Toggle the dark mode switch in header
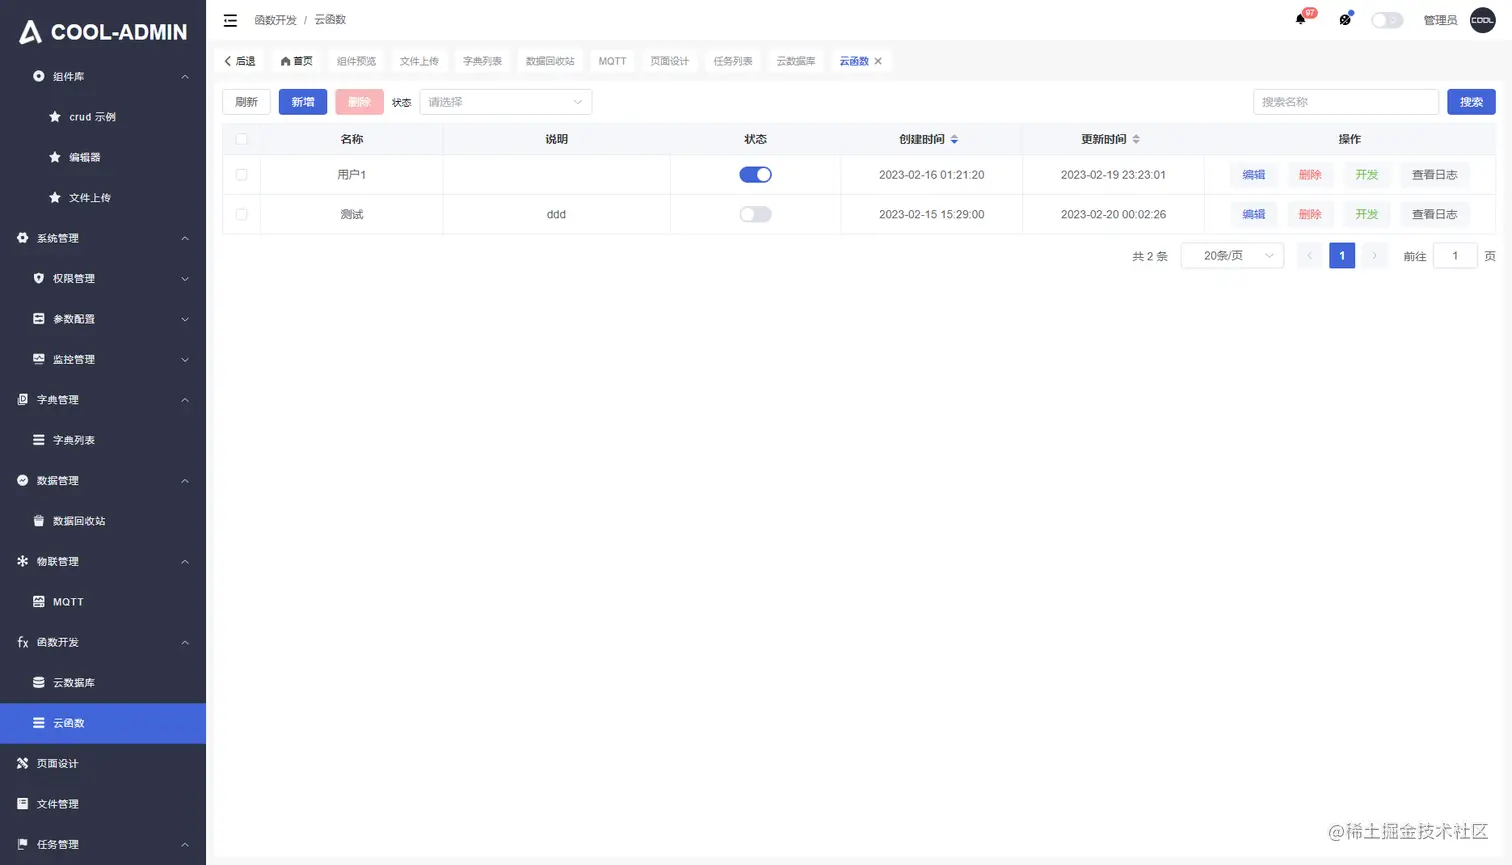Screen dimensions: 1512x865 pos(1387,20)
